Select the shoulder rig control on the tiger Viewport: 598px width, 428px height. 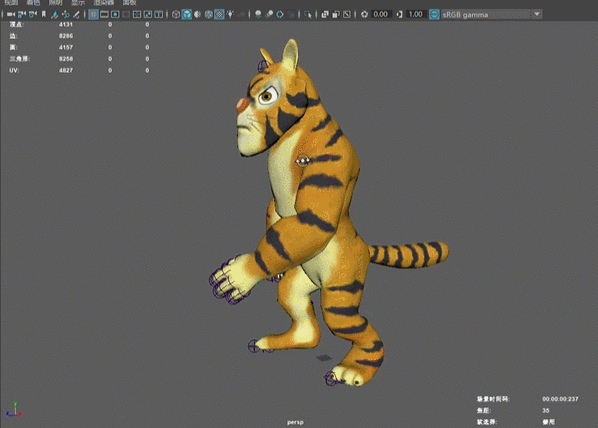point(303,161)
